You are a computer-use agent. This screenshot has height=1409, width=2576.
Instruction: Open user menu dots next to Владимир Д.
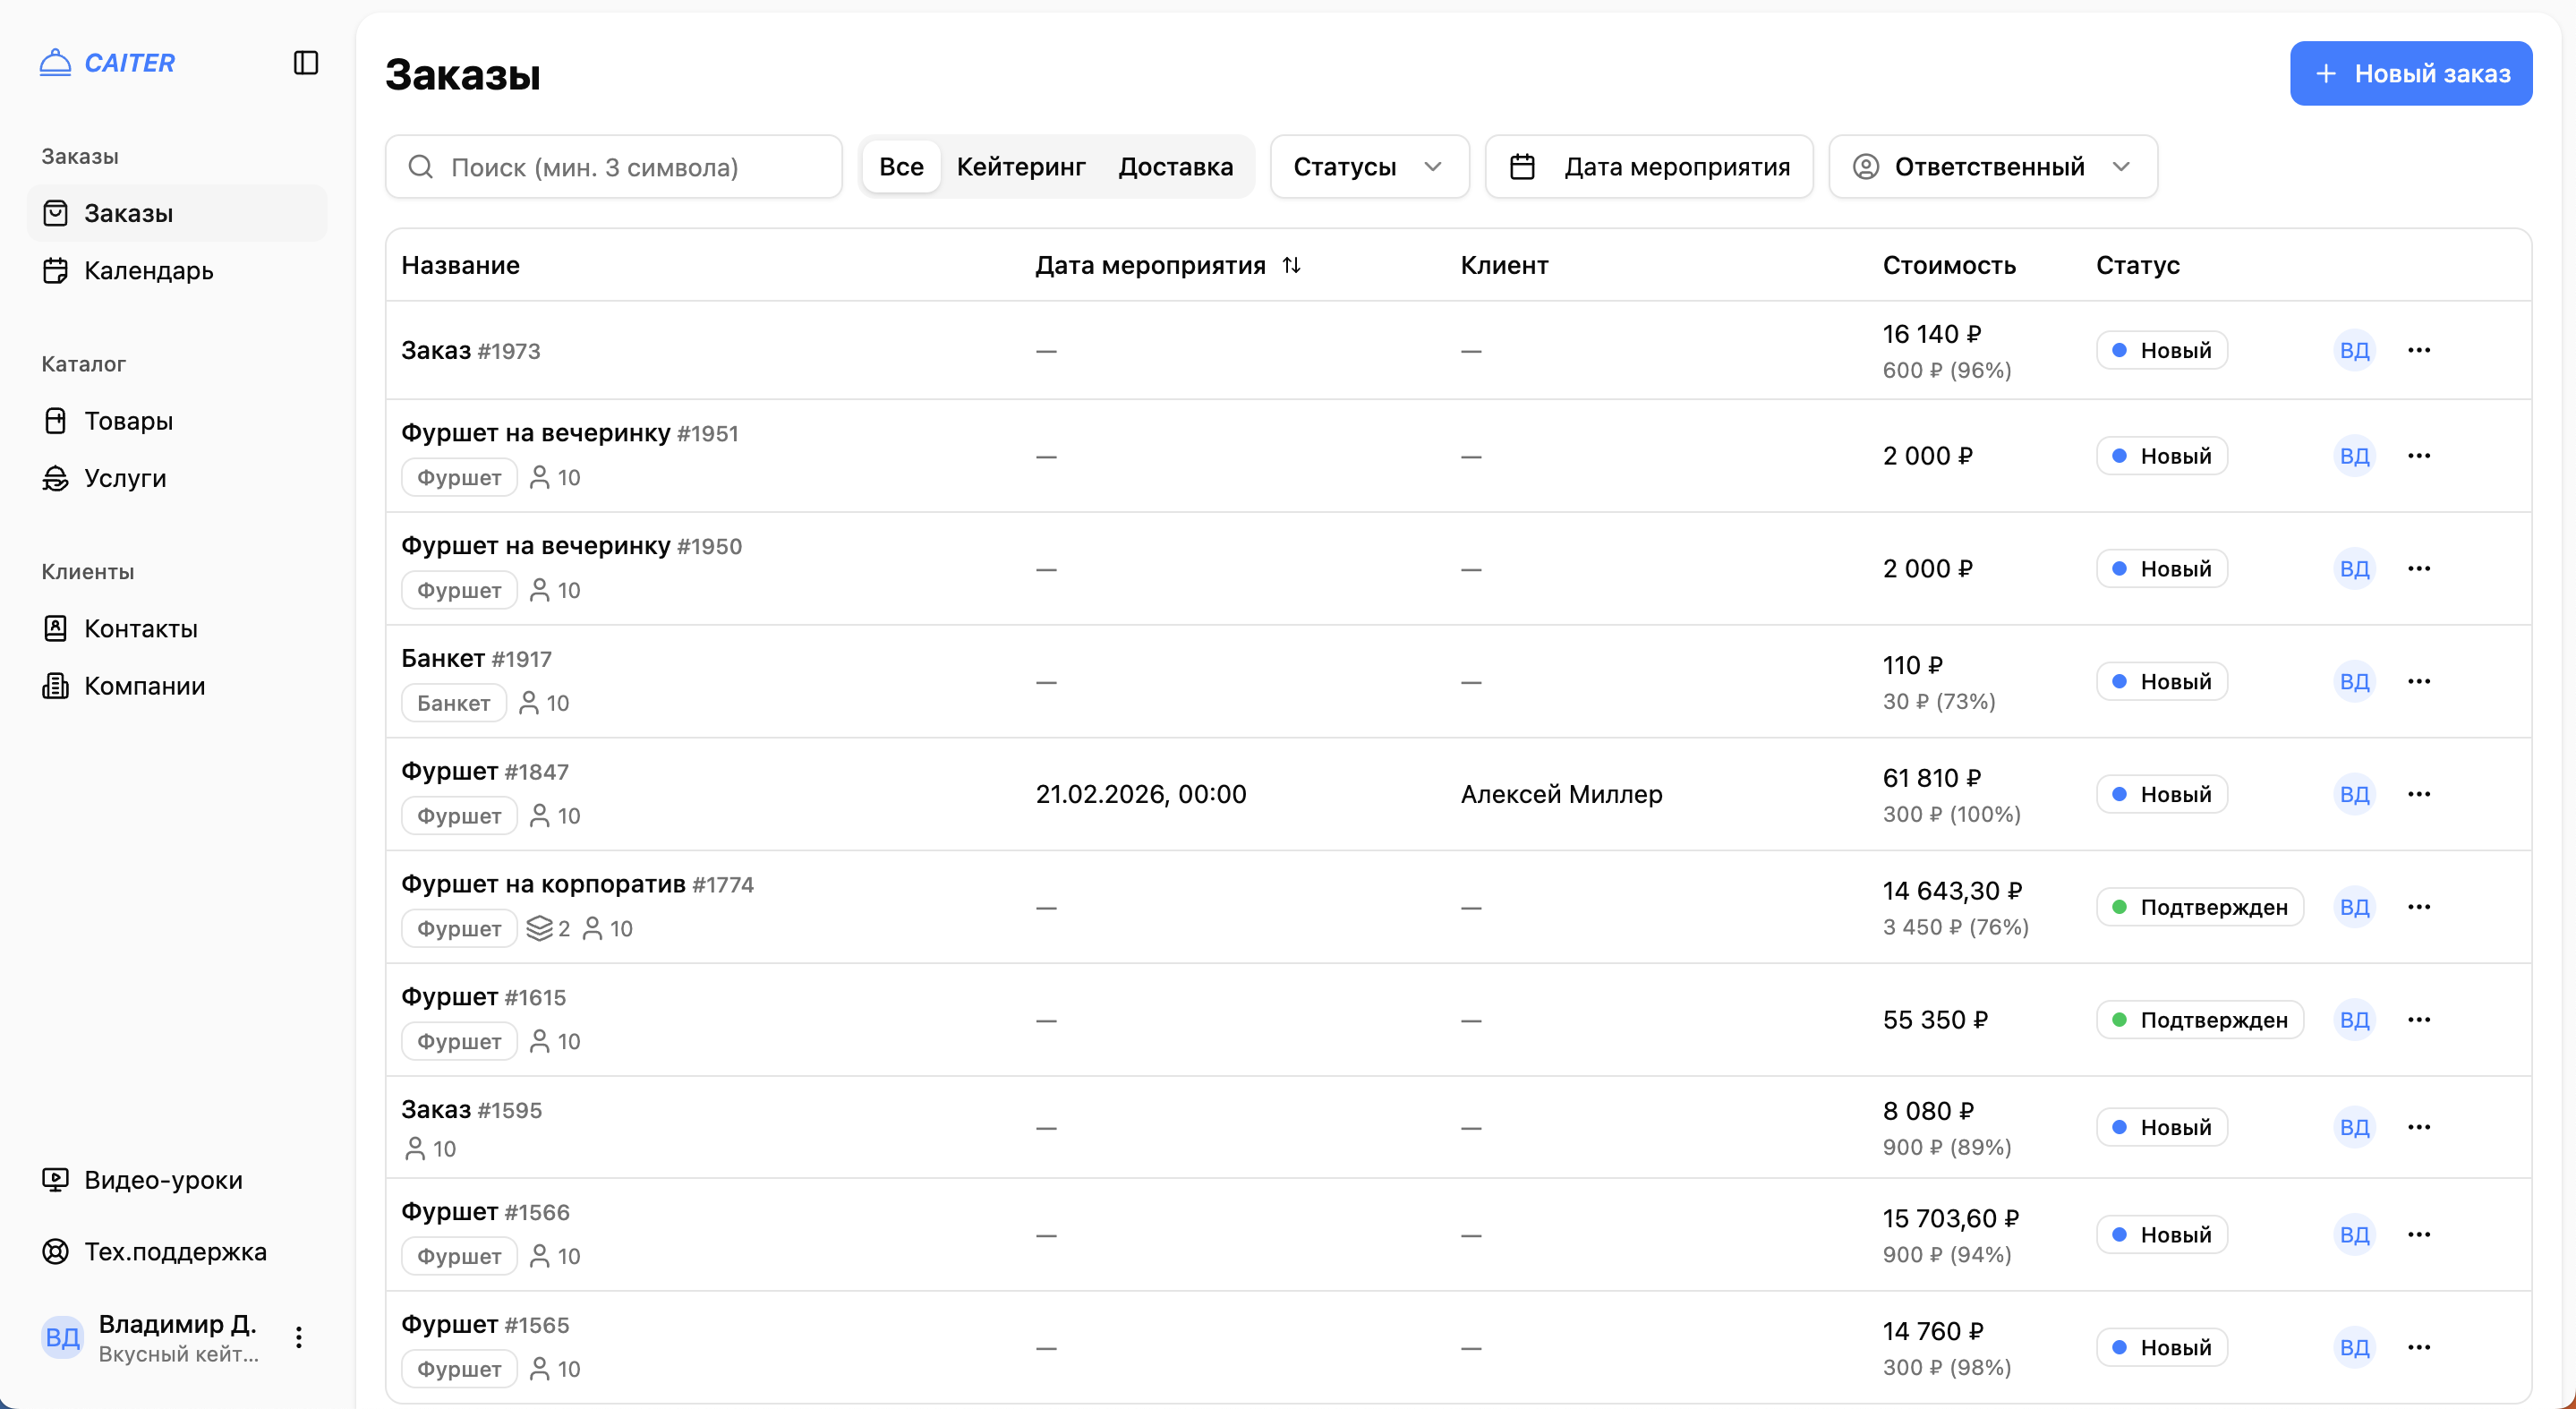(298, 1338)
